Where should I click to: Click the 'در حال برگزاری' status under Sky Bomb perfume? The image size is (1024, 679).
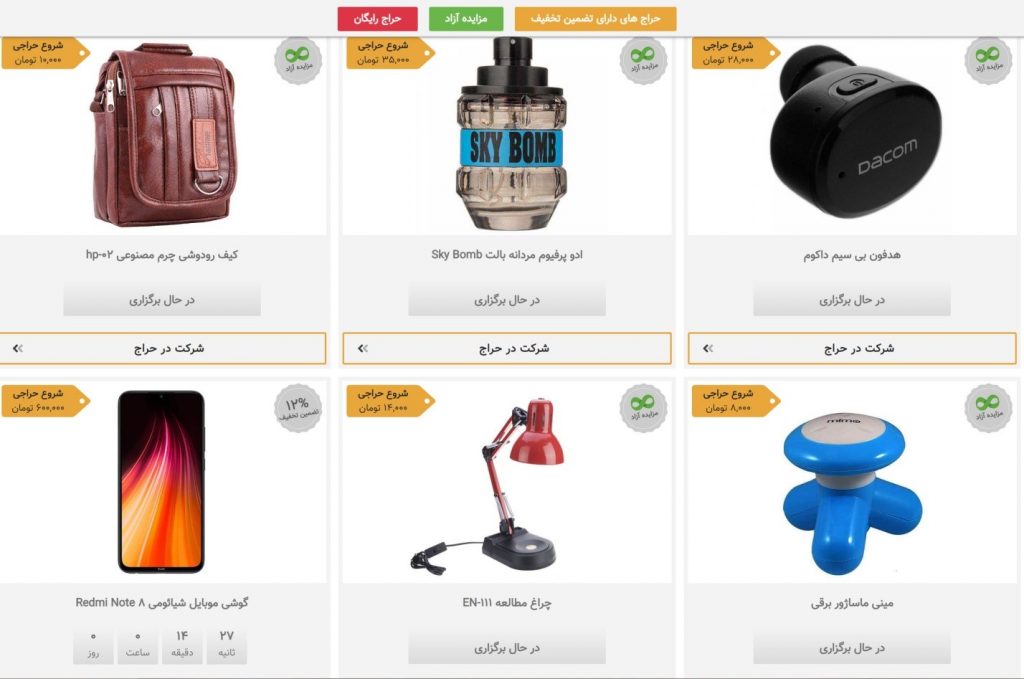[x=507, y=300]
